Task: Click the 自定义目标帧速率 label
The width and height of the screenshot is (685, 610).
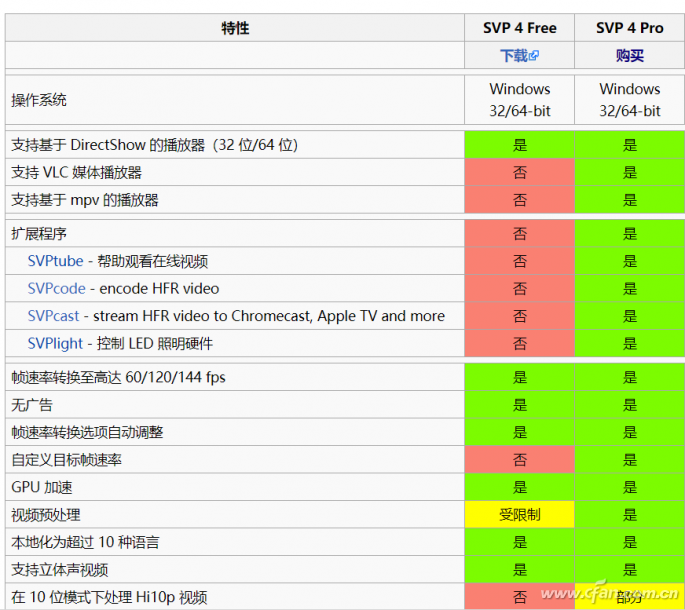Action: 66,460
